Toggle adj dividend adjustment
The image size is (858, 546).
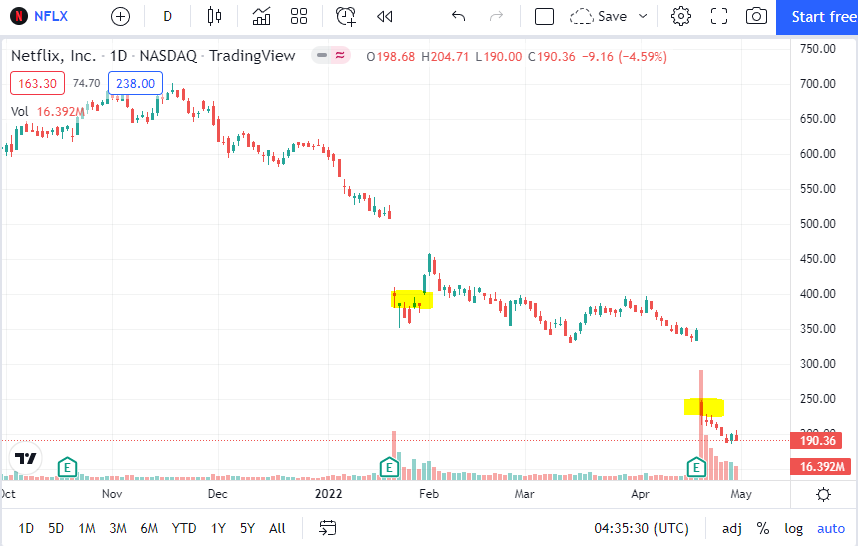click(732, 528)
